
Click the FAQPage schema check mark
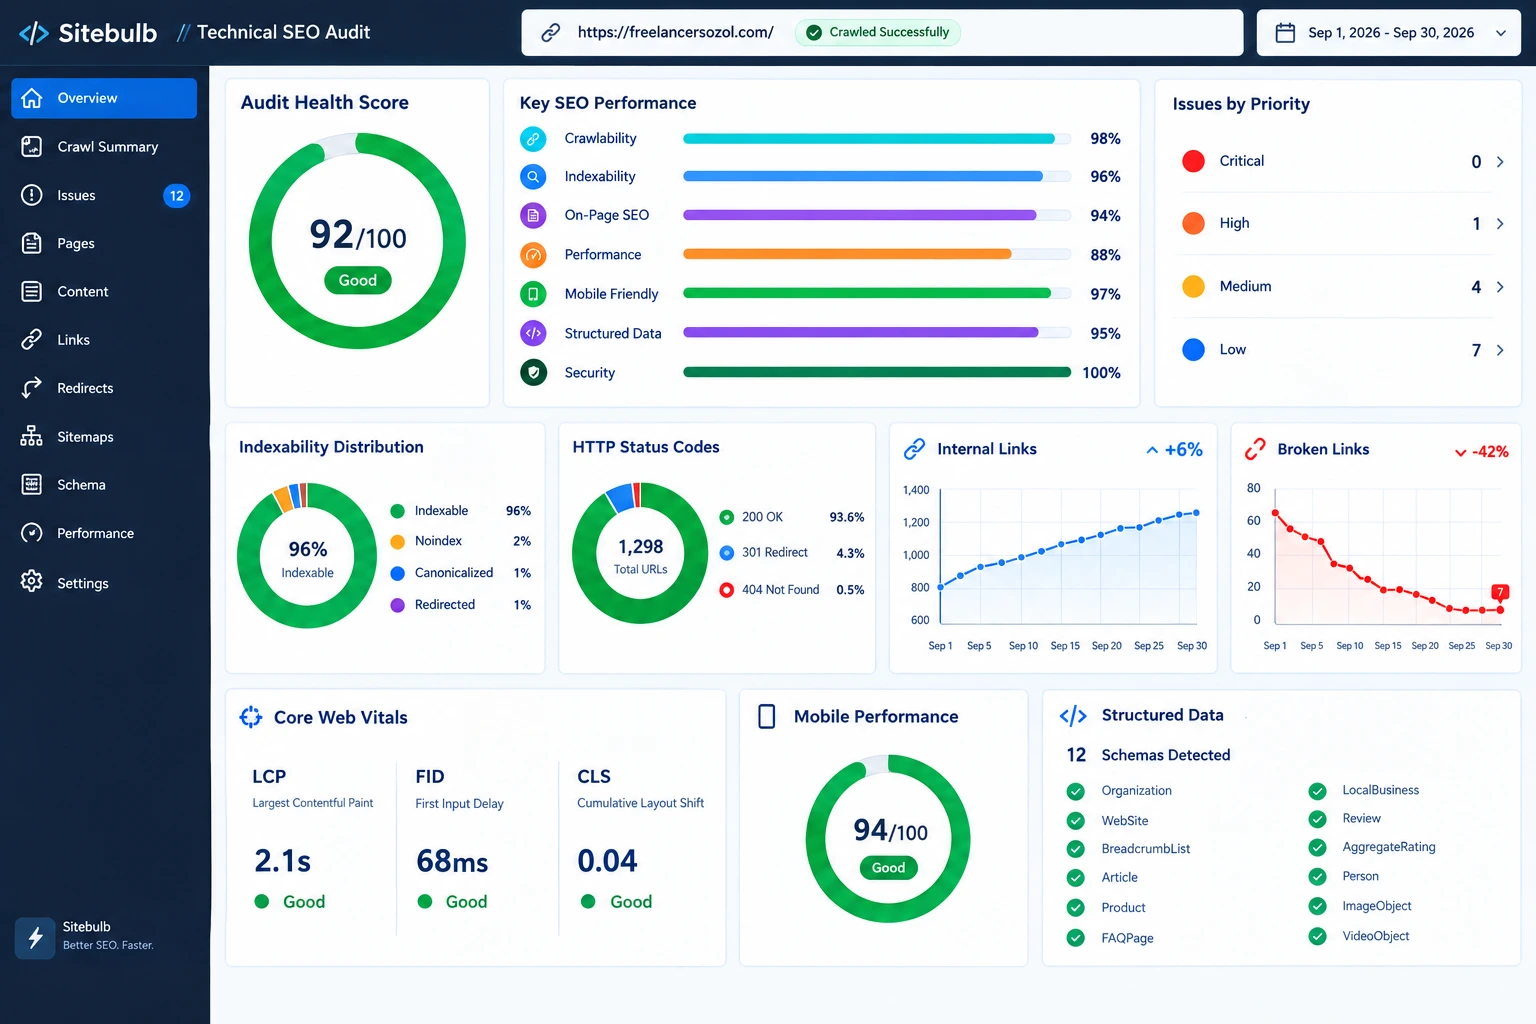click(x=1076, y=938)
